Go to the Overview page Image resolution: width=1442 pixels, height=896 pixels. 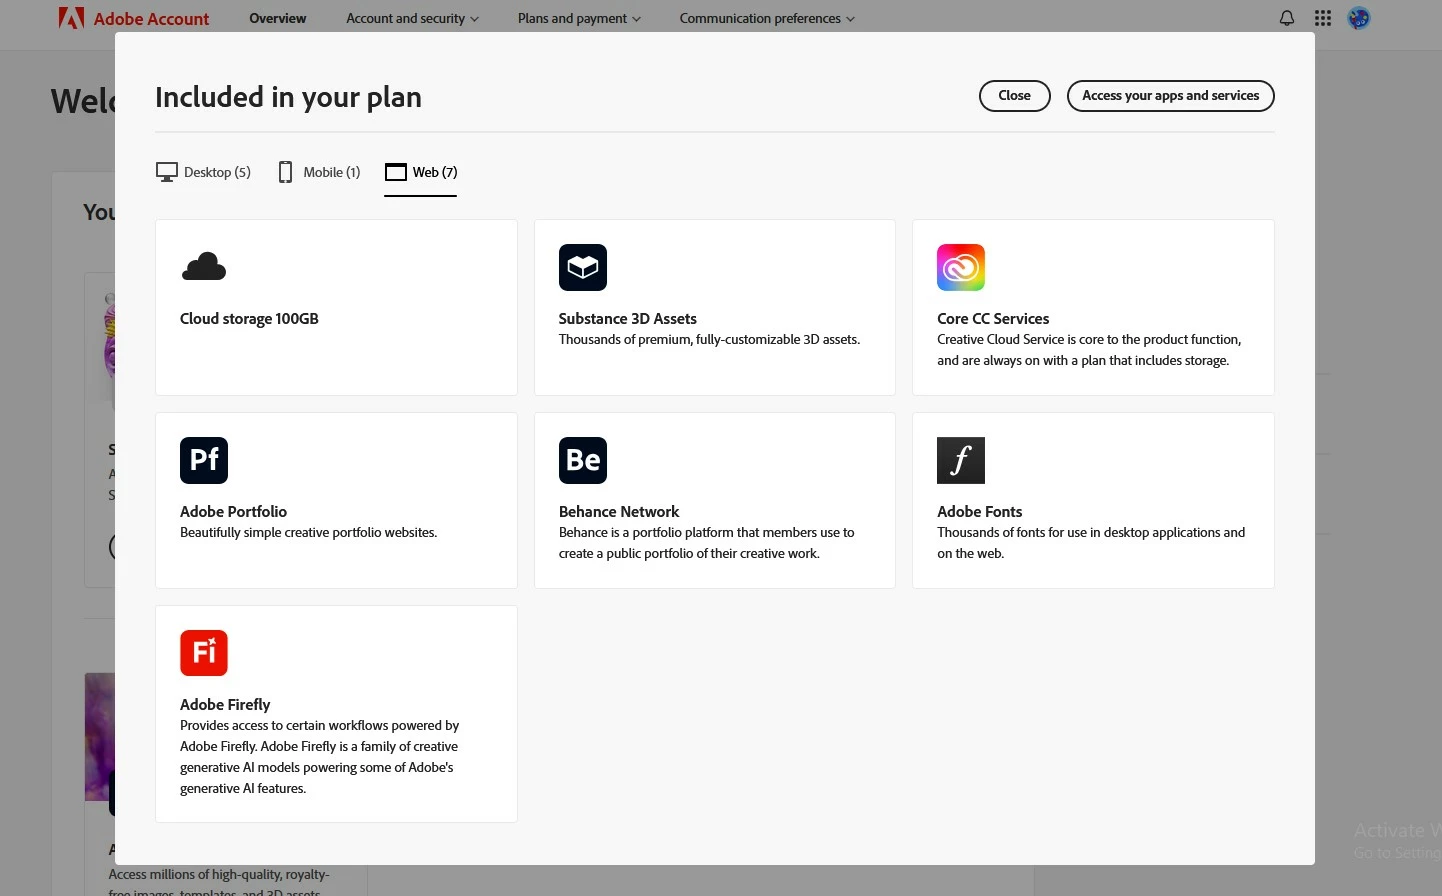pos(278,18)
